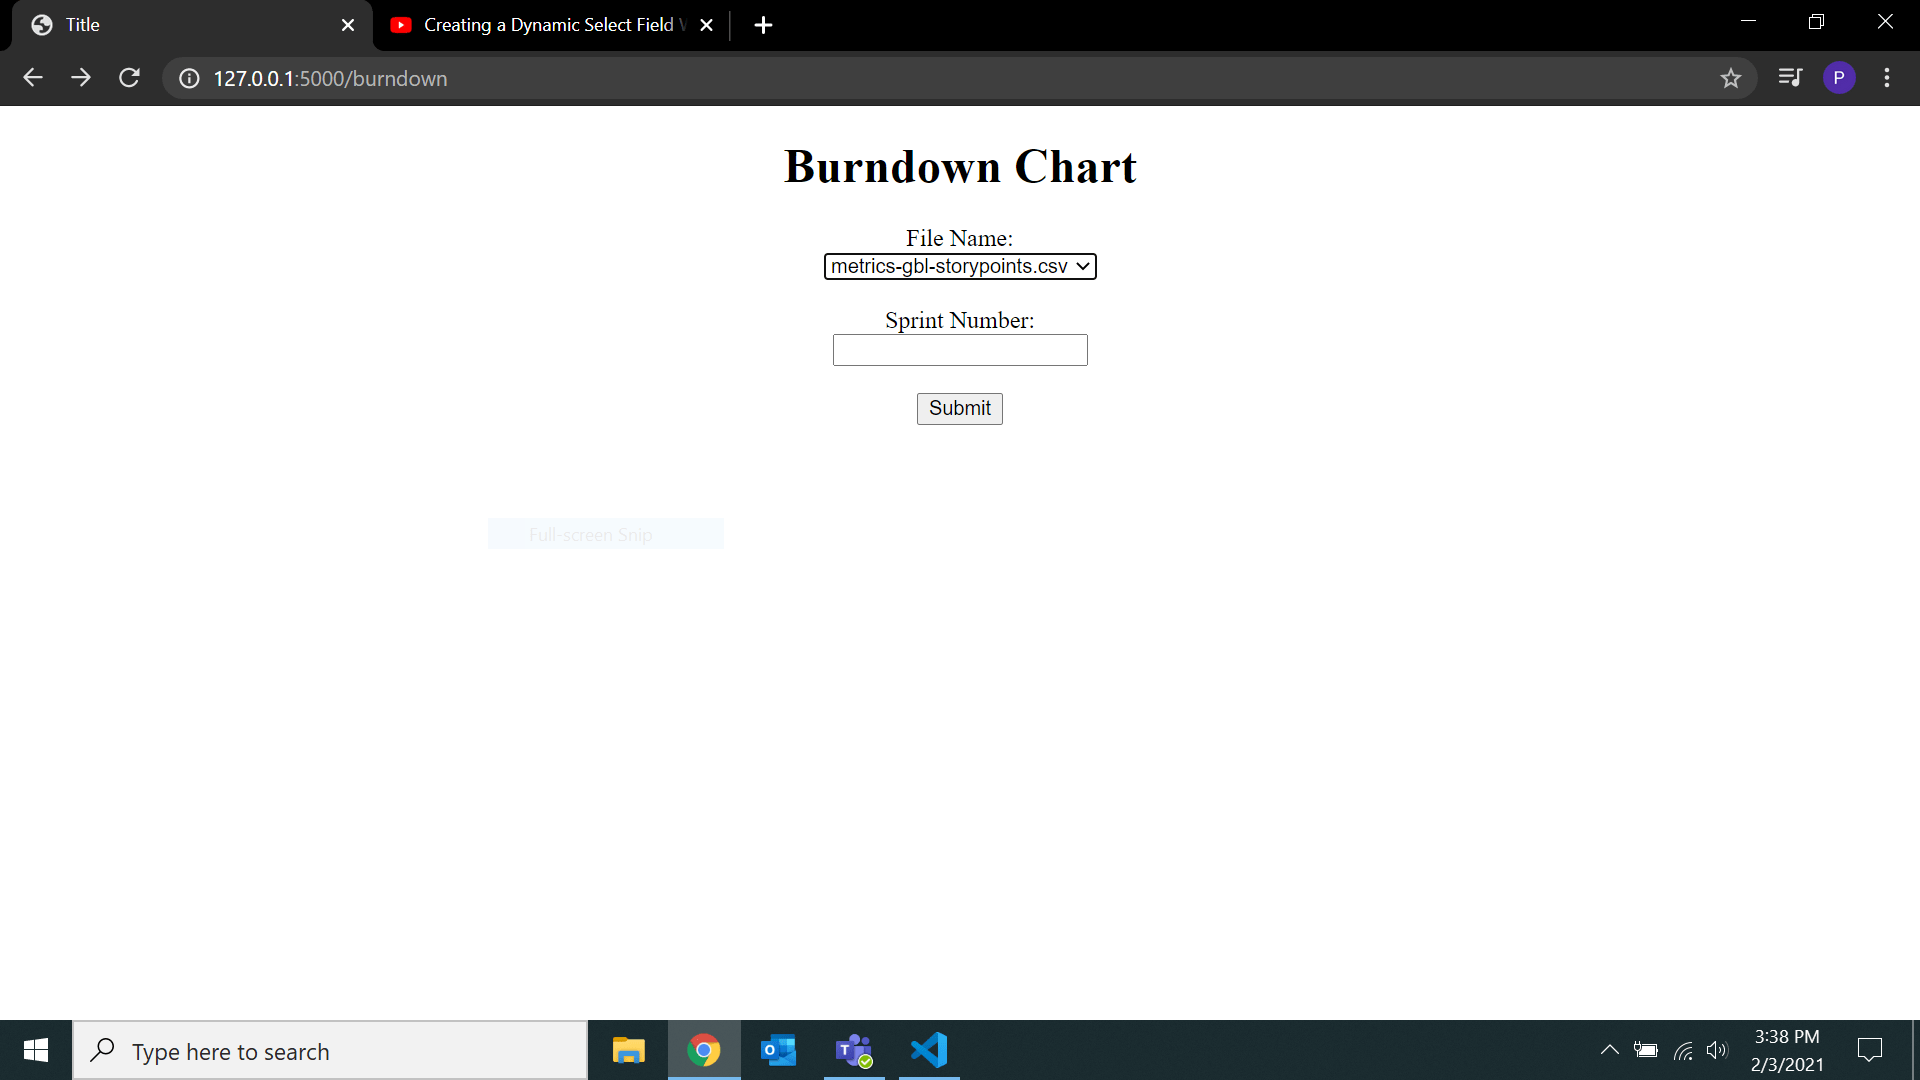1920x1080 pixels.
Task: Select metrics-gbl-storypoints.csv from the file dropdown
Action: 950,266
